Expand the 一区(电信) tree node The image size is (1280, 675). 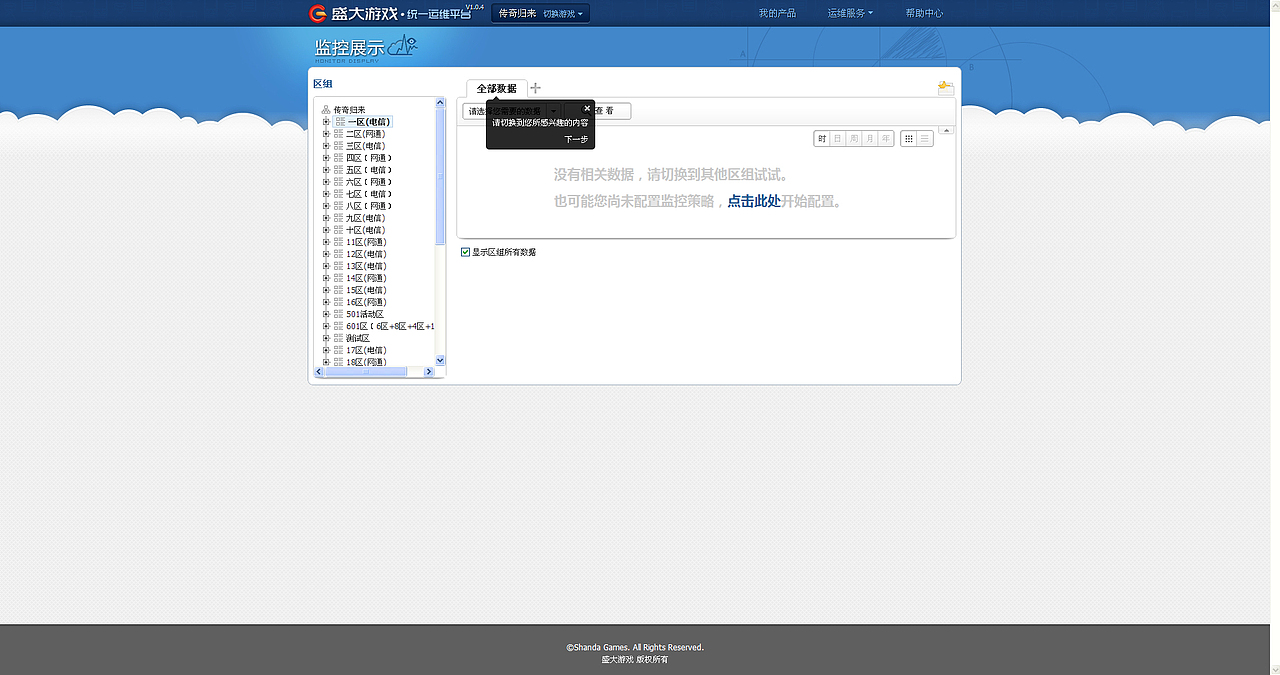[x=326, y=122]
